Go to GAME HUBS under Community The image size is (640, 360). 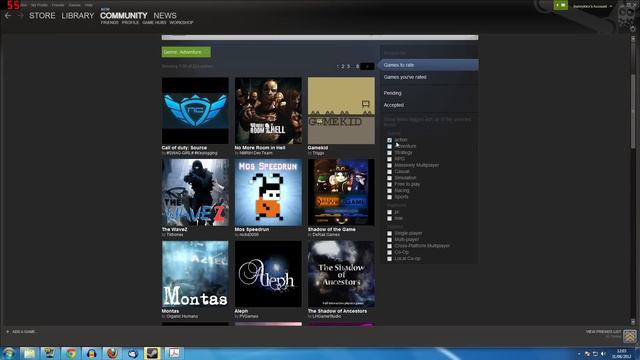pos(154,22)
